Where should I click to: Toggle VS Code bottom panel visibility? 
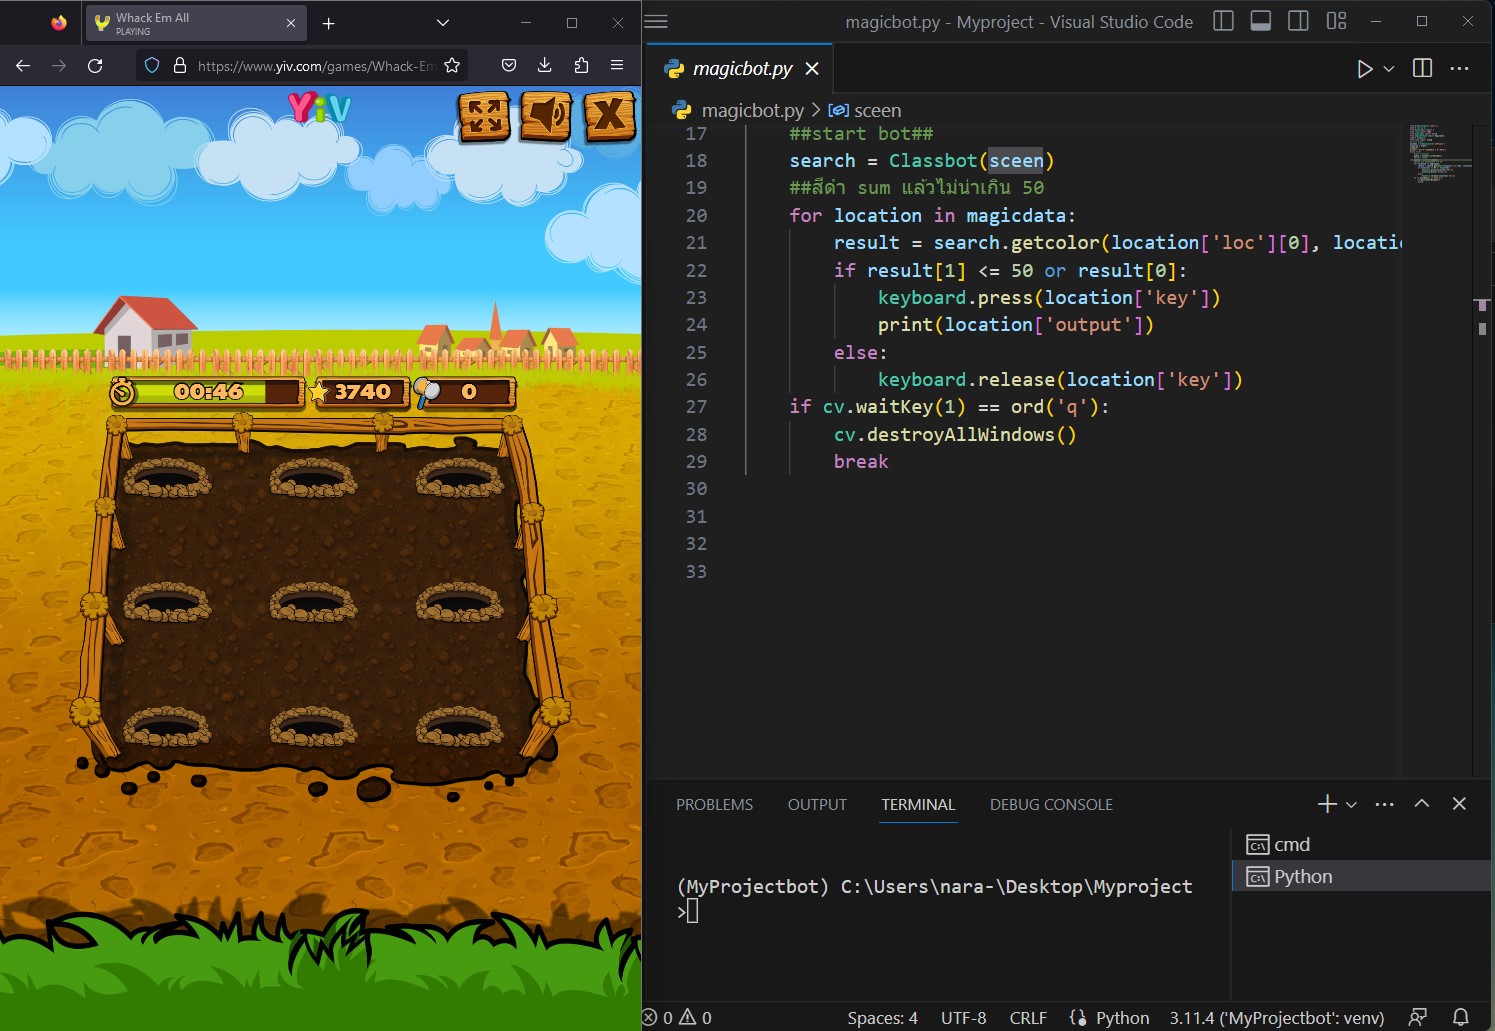point(1261,21)
